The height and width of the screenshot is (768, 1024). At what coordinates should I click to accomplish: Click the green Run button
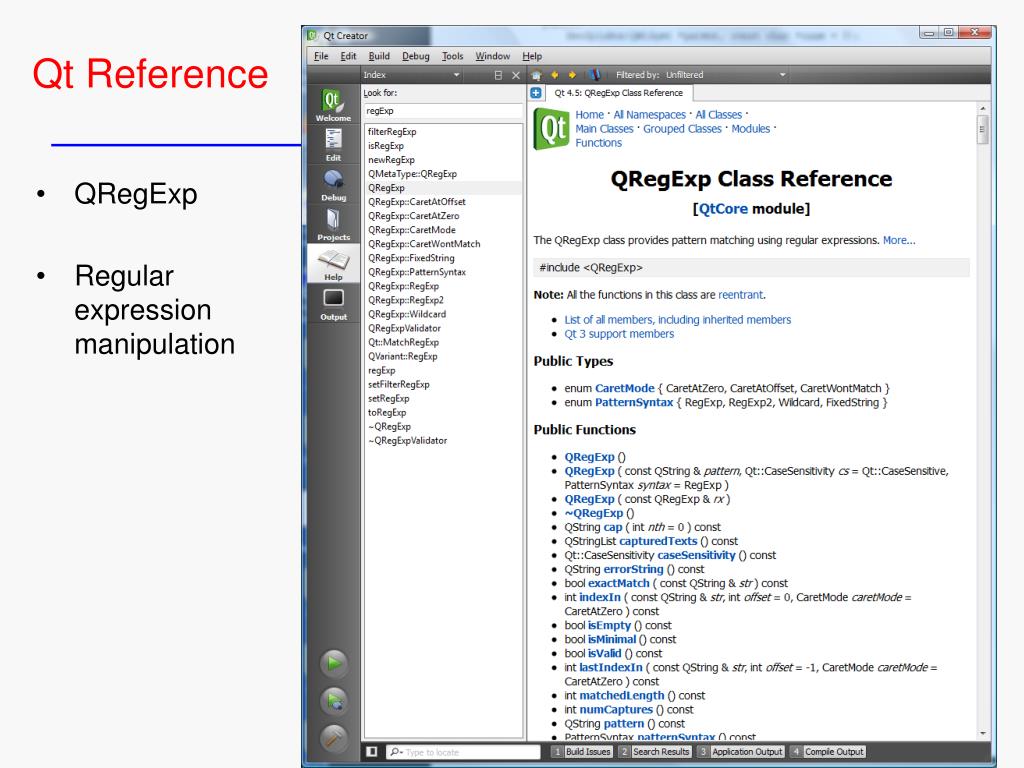pos(334,664)
